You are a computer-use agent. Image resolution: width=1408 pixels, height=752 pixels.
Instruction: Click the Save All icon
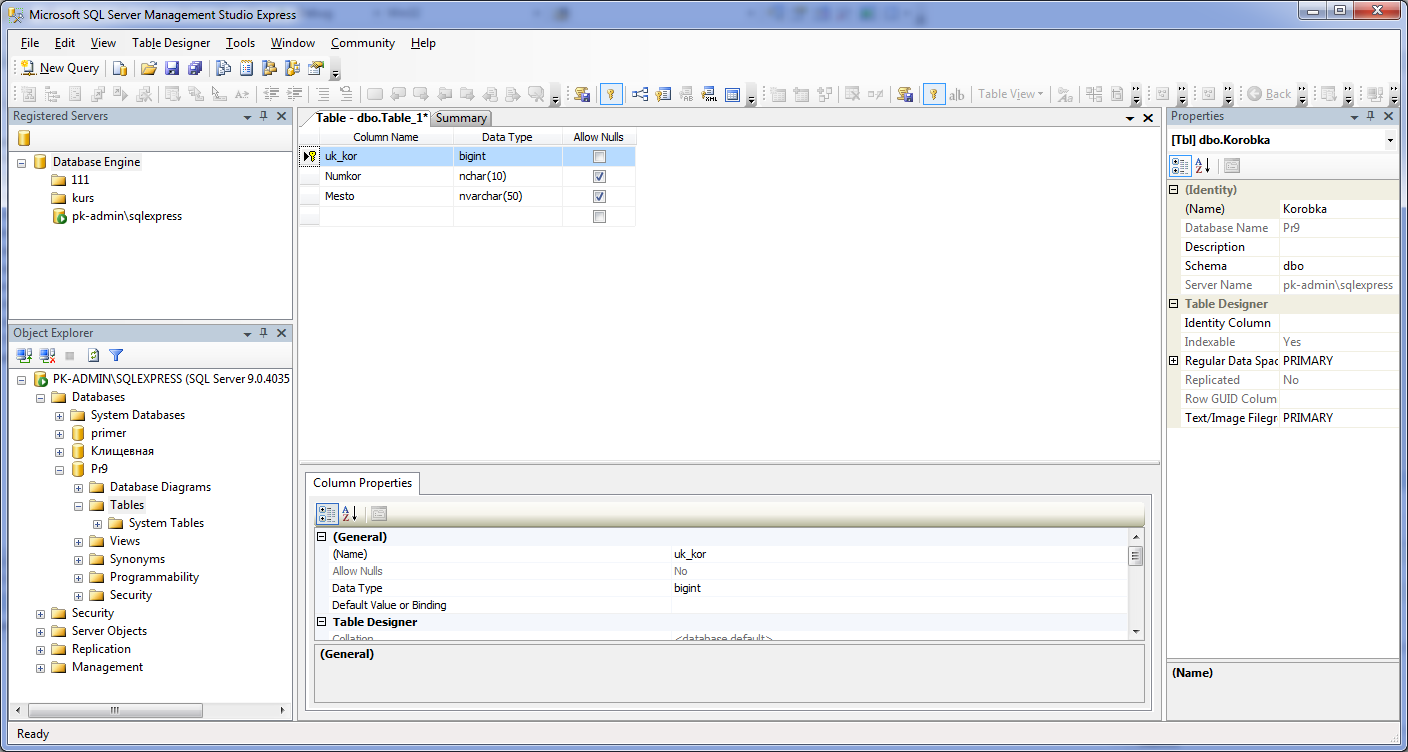[195, 68]
